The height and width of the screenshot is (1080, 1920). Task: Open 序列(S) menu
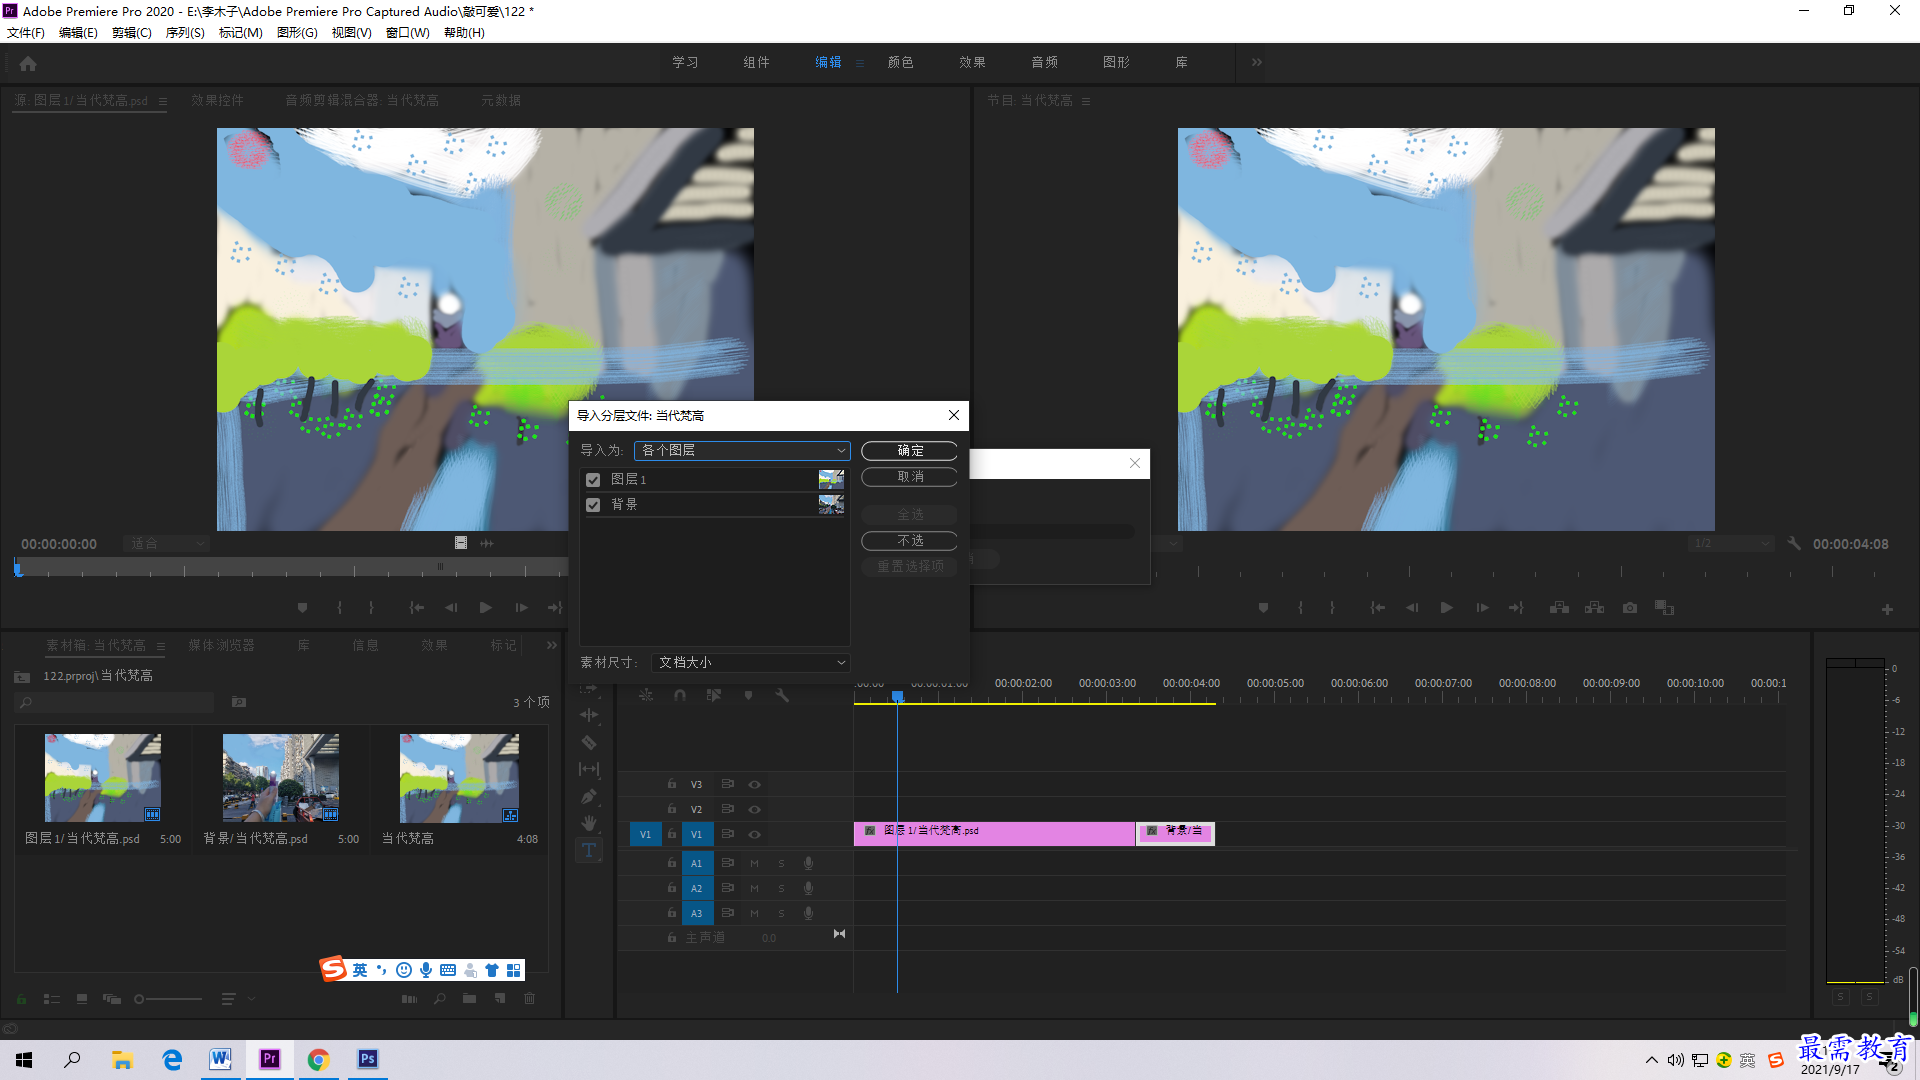[x=185, y=33]
